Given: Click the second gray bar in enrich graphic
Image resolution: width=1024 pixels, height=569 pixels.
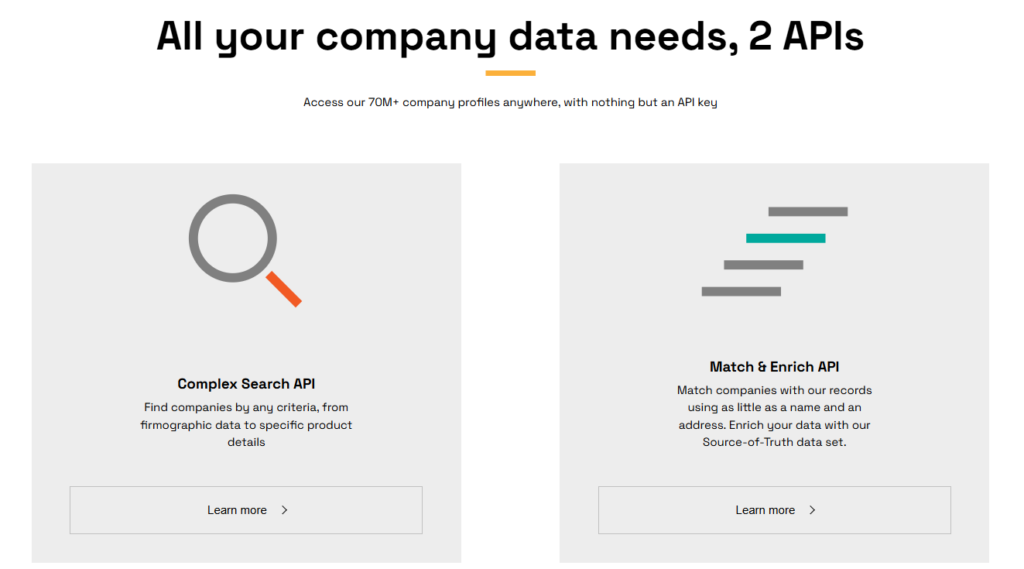Looking at the screenshot, I should tap(763, 265).
